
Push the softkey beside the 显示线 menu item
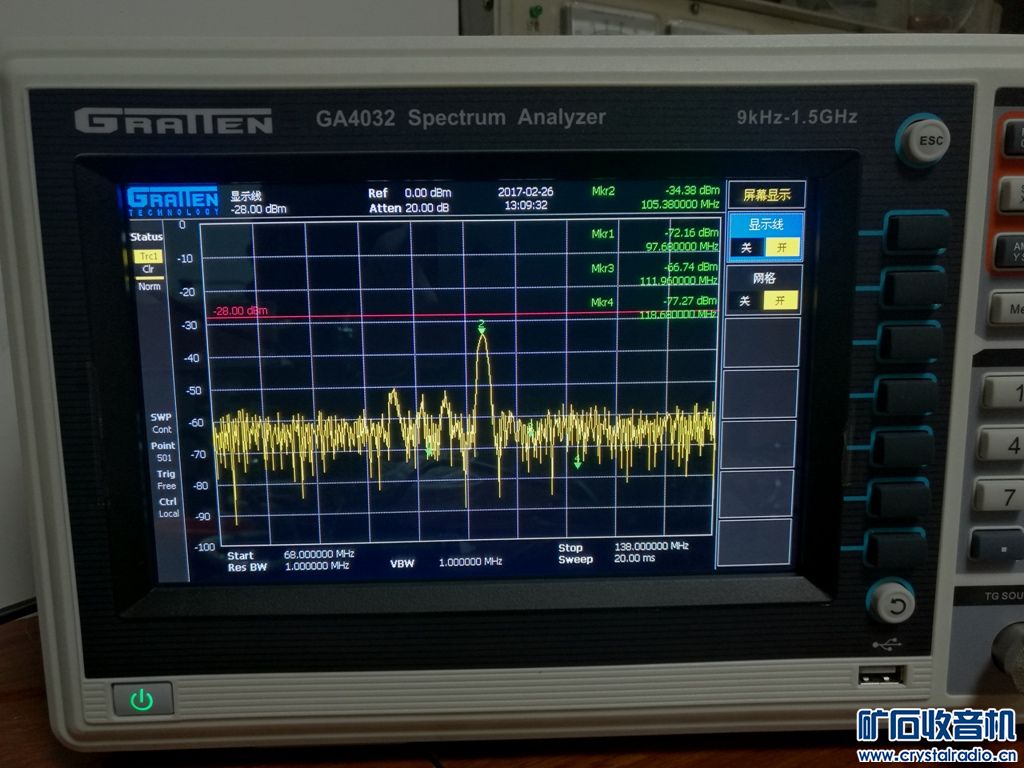(x=916, y=232)
